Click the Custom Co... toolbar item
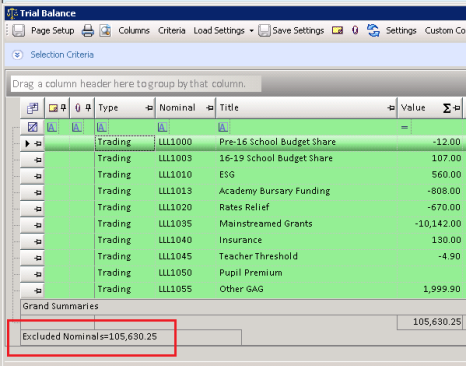Image resolution: width=466 pixels, height=366 pixels. (x=445, y=31)
